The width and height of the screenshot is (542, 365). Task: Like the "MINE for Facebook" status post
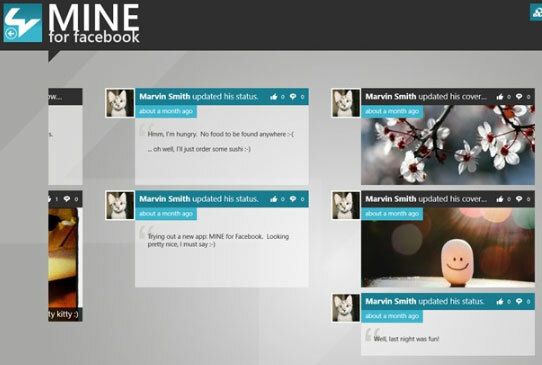pos(274,199)
